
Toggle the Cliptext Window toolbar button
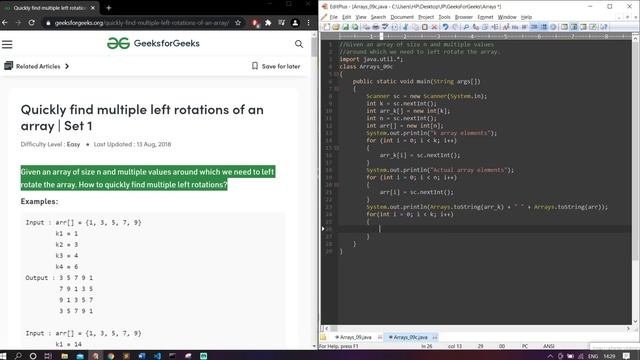click(x=574, y=27)
